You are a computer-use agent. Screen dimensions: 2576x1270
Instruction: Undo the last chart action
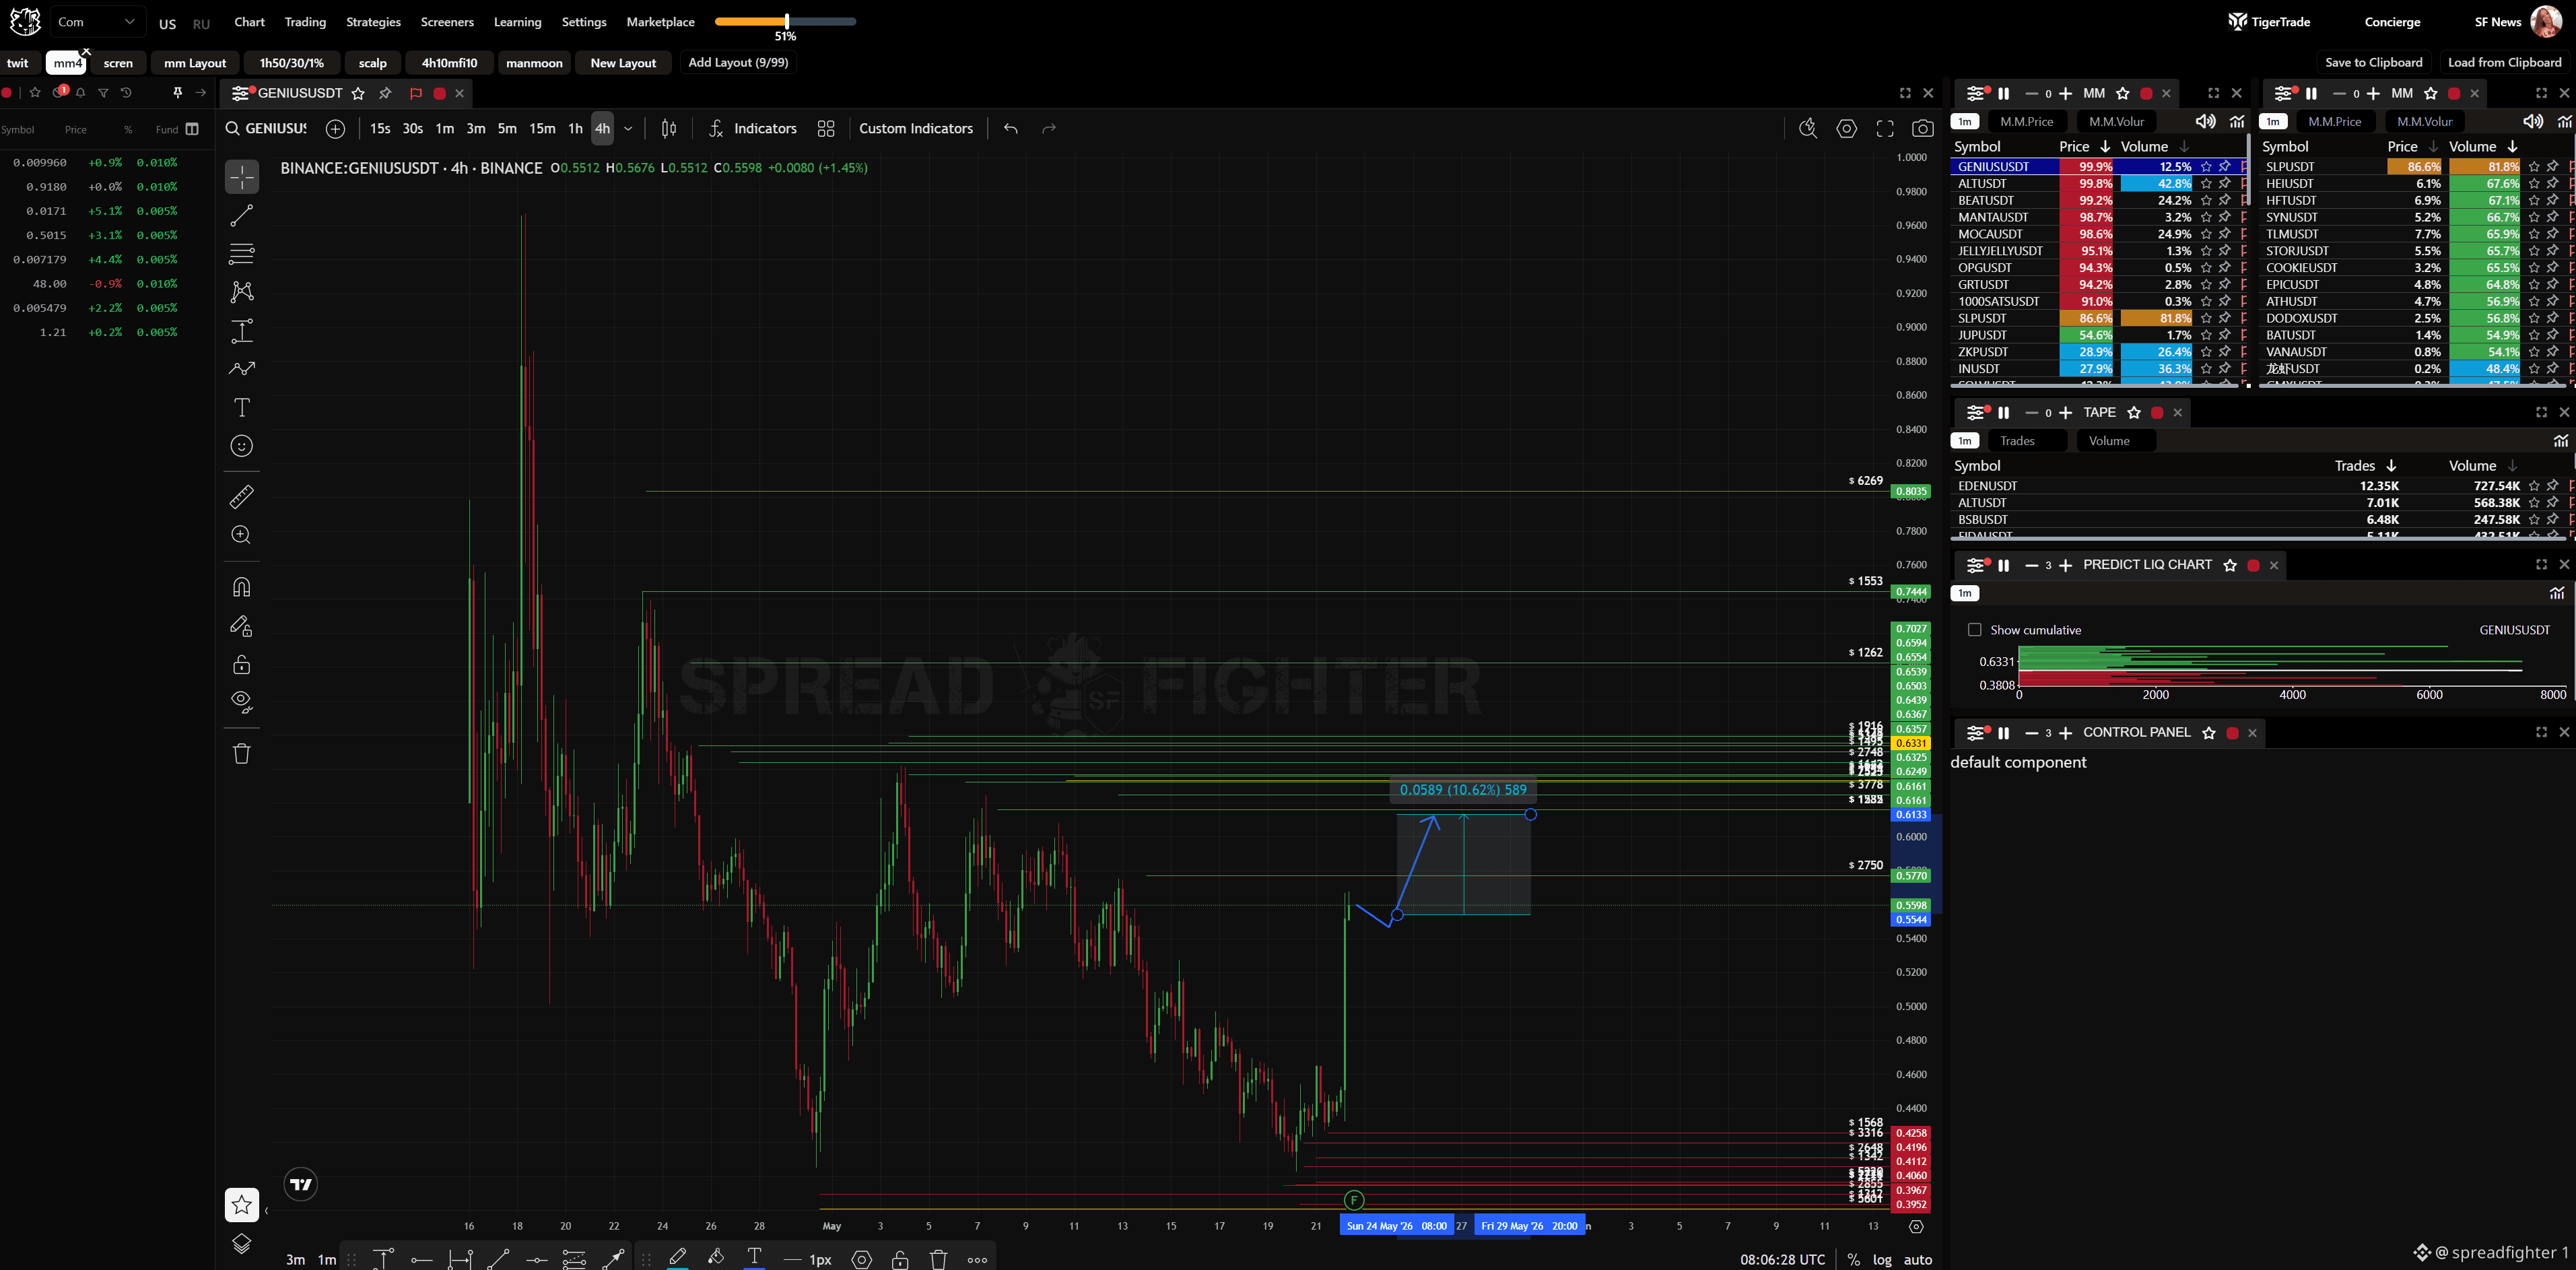tap(1011, 128)
